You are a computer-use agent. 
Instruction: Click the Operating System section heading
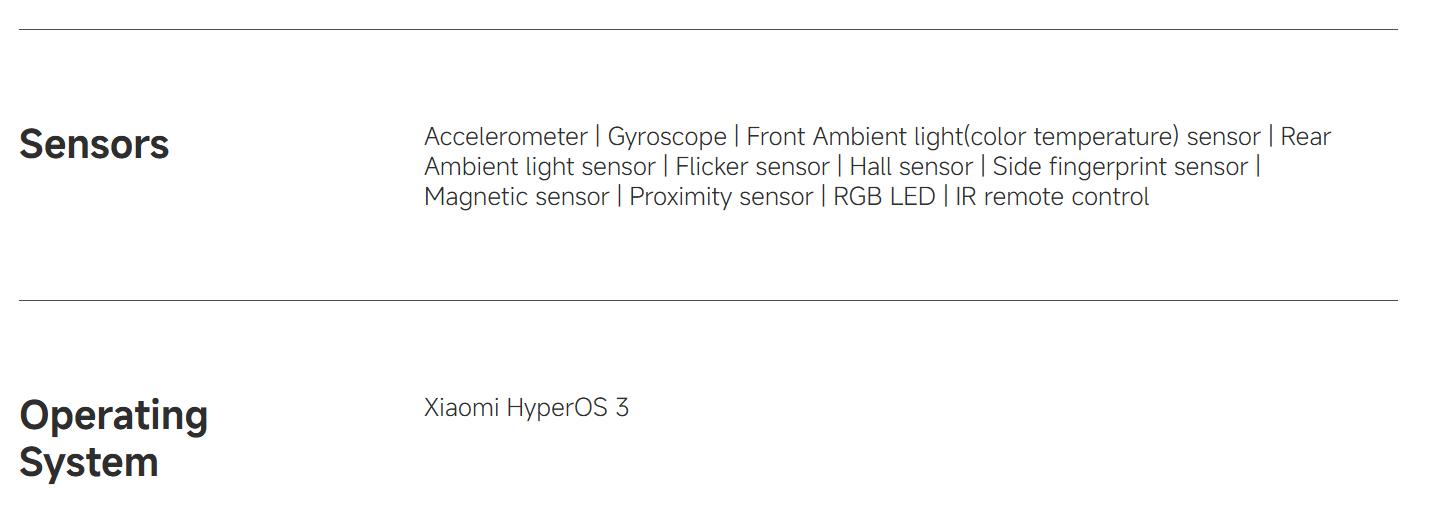[x=113, y=438]
